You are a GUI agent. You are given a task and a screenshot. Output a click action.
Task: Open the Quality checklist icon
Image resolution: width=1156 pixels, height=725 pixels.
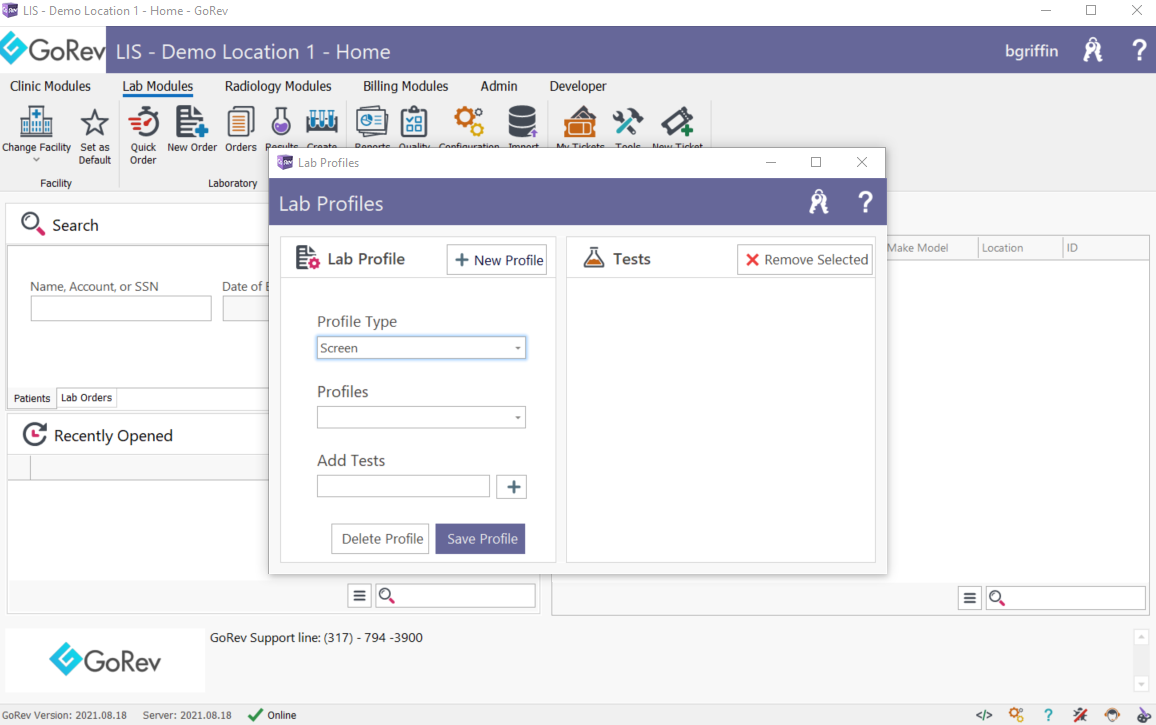click(x=414, y=122)
